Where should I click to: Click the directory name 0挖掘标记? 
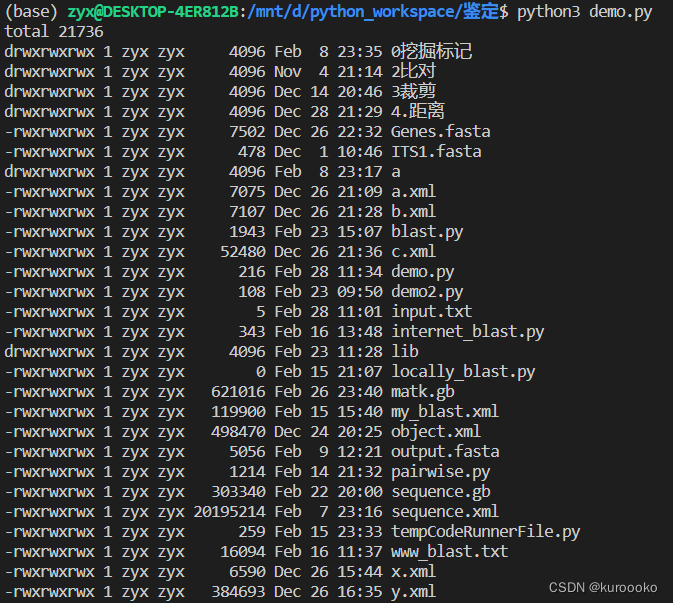(x=431, y=52)
